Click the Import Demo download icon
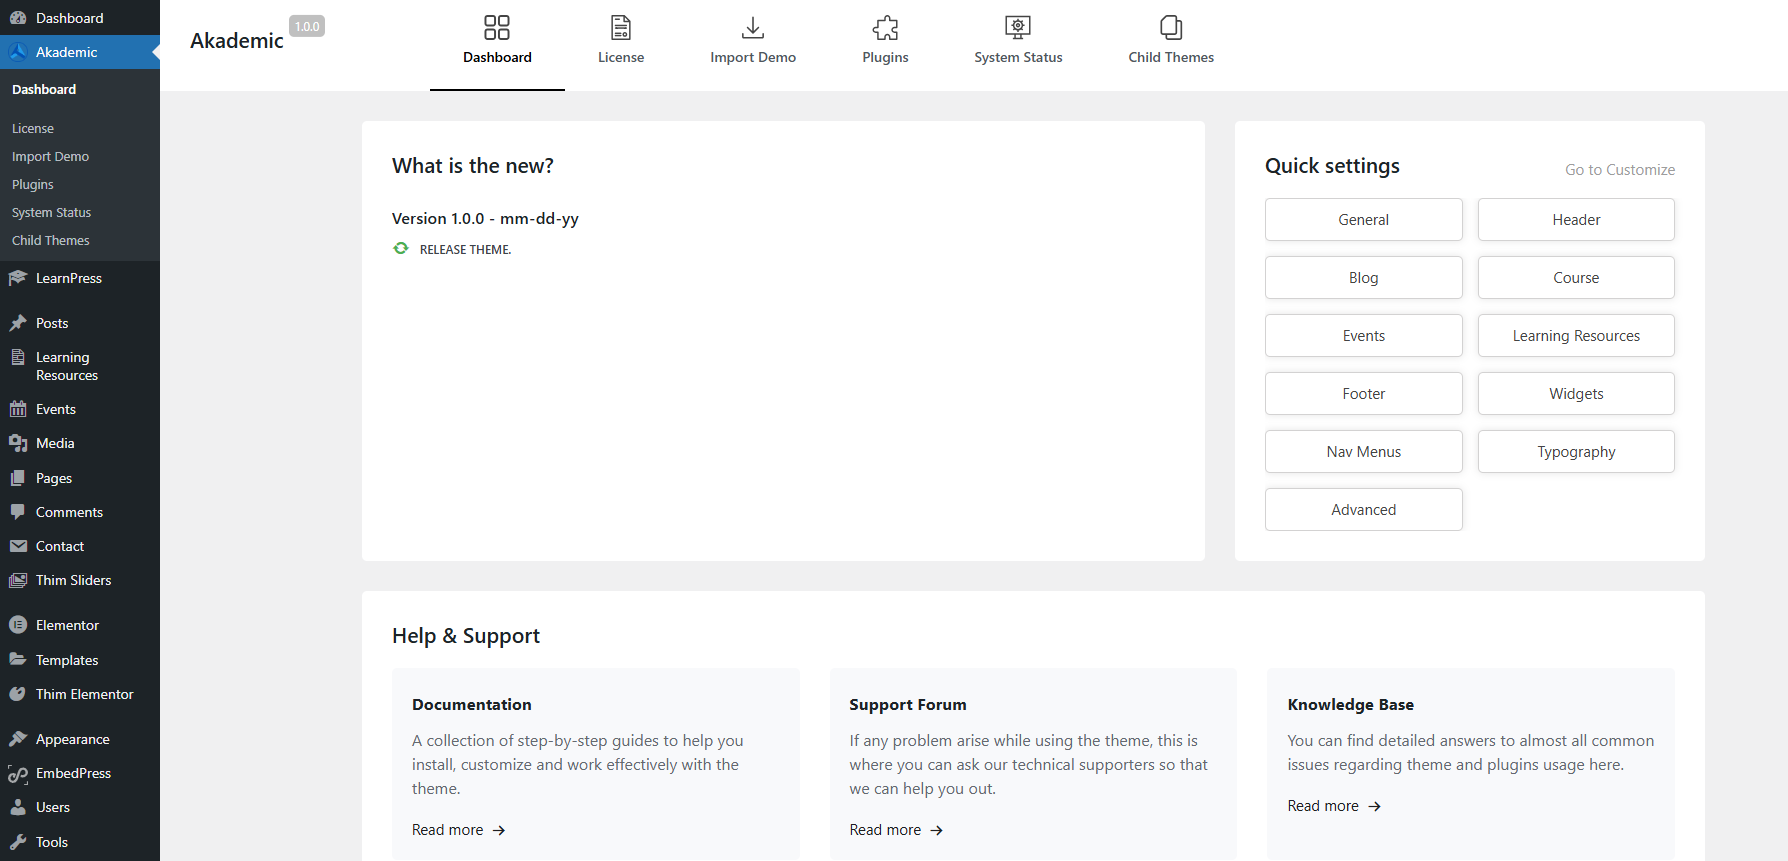Screen dimensions: 1788x861 click(752, 28)
